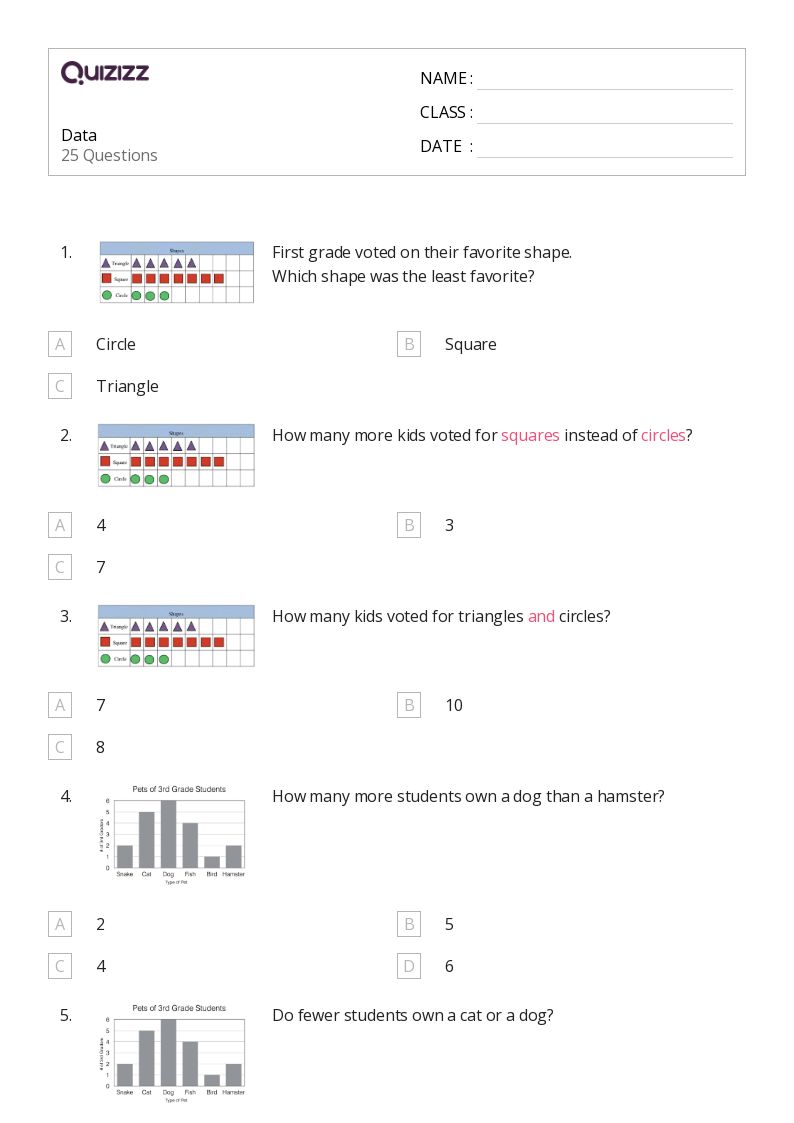Click the DATE input line
Image resolution: width=794 pixels, height=1123 pixels.
(605, 147)
